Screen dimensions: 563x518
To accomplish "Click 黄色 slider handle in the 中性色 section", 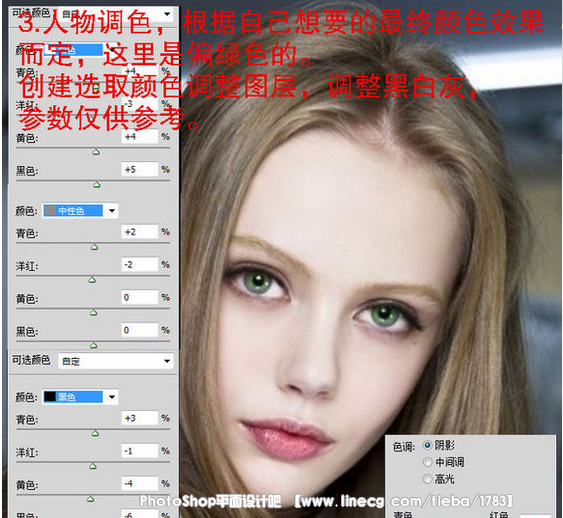I will [93, 313].
